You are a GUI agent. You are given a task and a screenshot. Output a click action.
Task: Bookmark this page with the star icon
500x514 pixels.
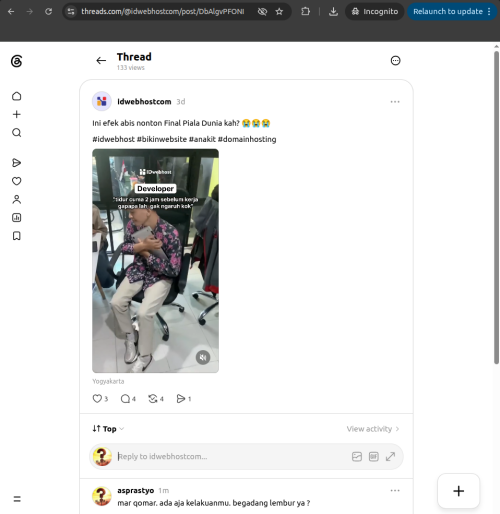click(x=279, y=12)
